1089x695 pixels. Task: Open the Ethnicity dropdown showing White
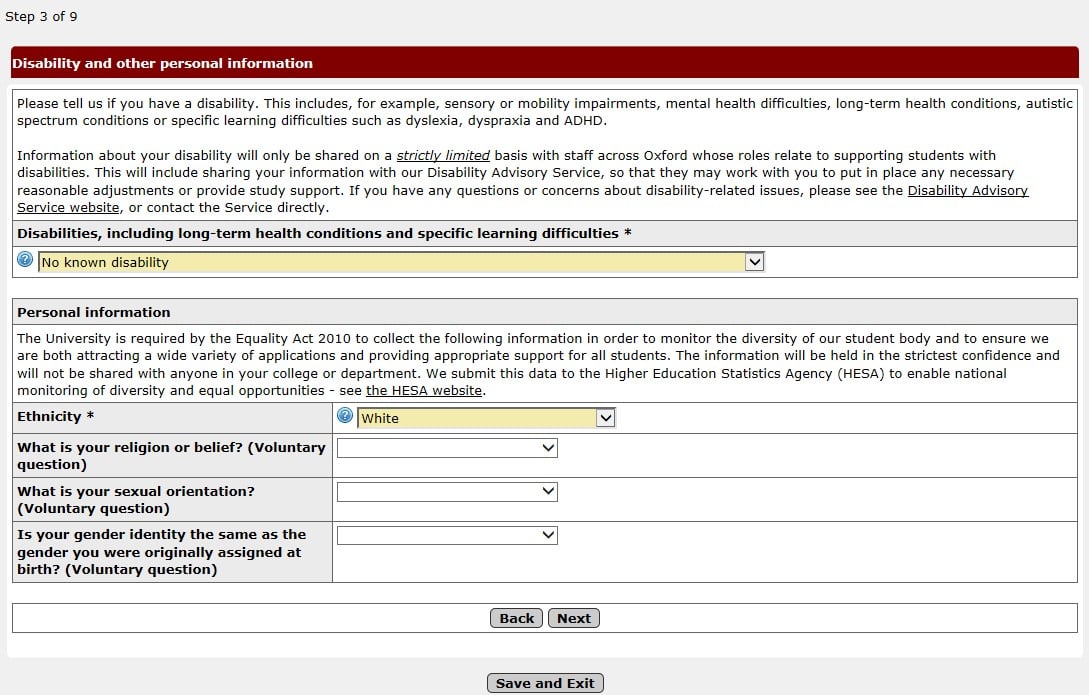[486, 418]
